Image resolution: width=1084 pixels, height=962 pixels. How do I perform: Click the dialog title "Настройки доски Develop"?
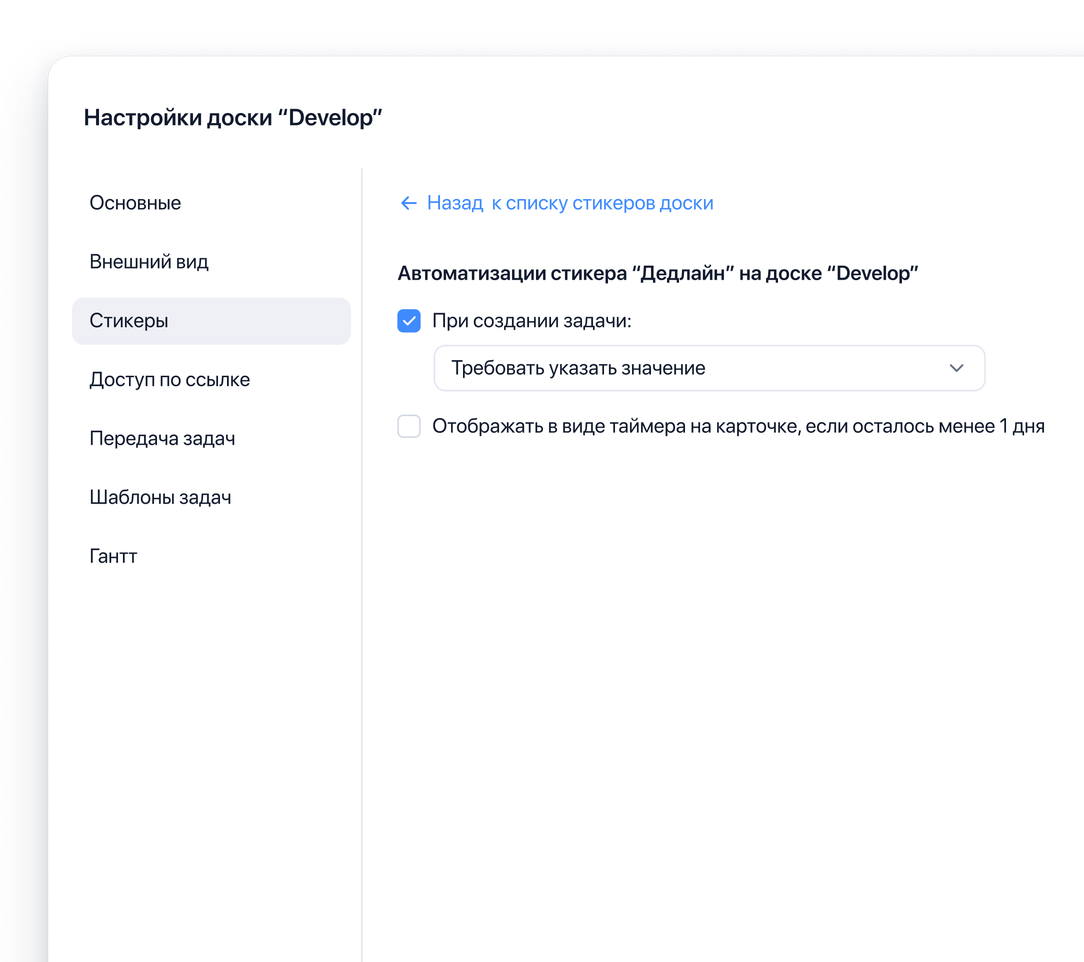pyautogui.click(x=233, y=117)
